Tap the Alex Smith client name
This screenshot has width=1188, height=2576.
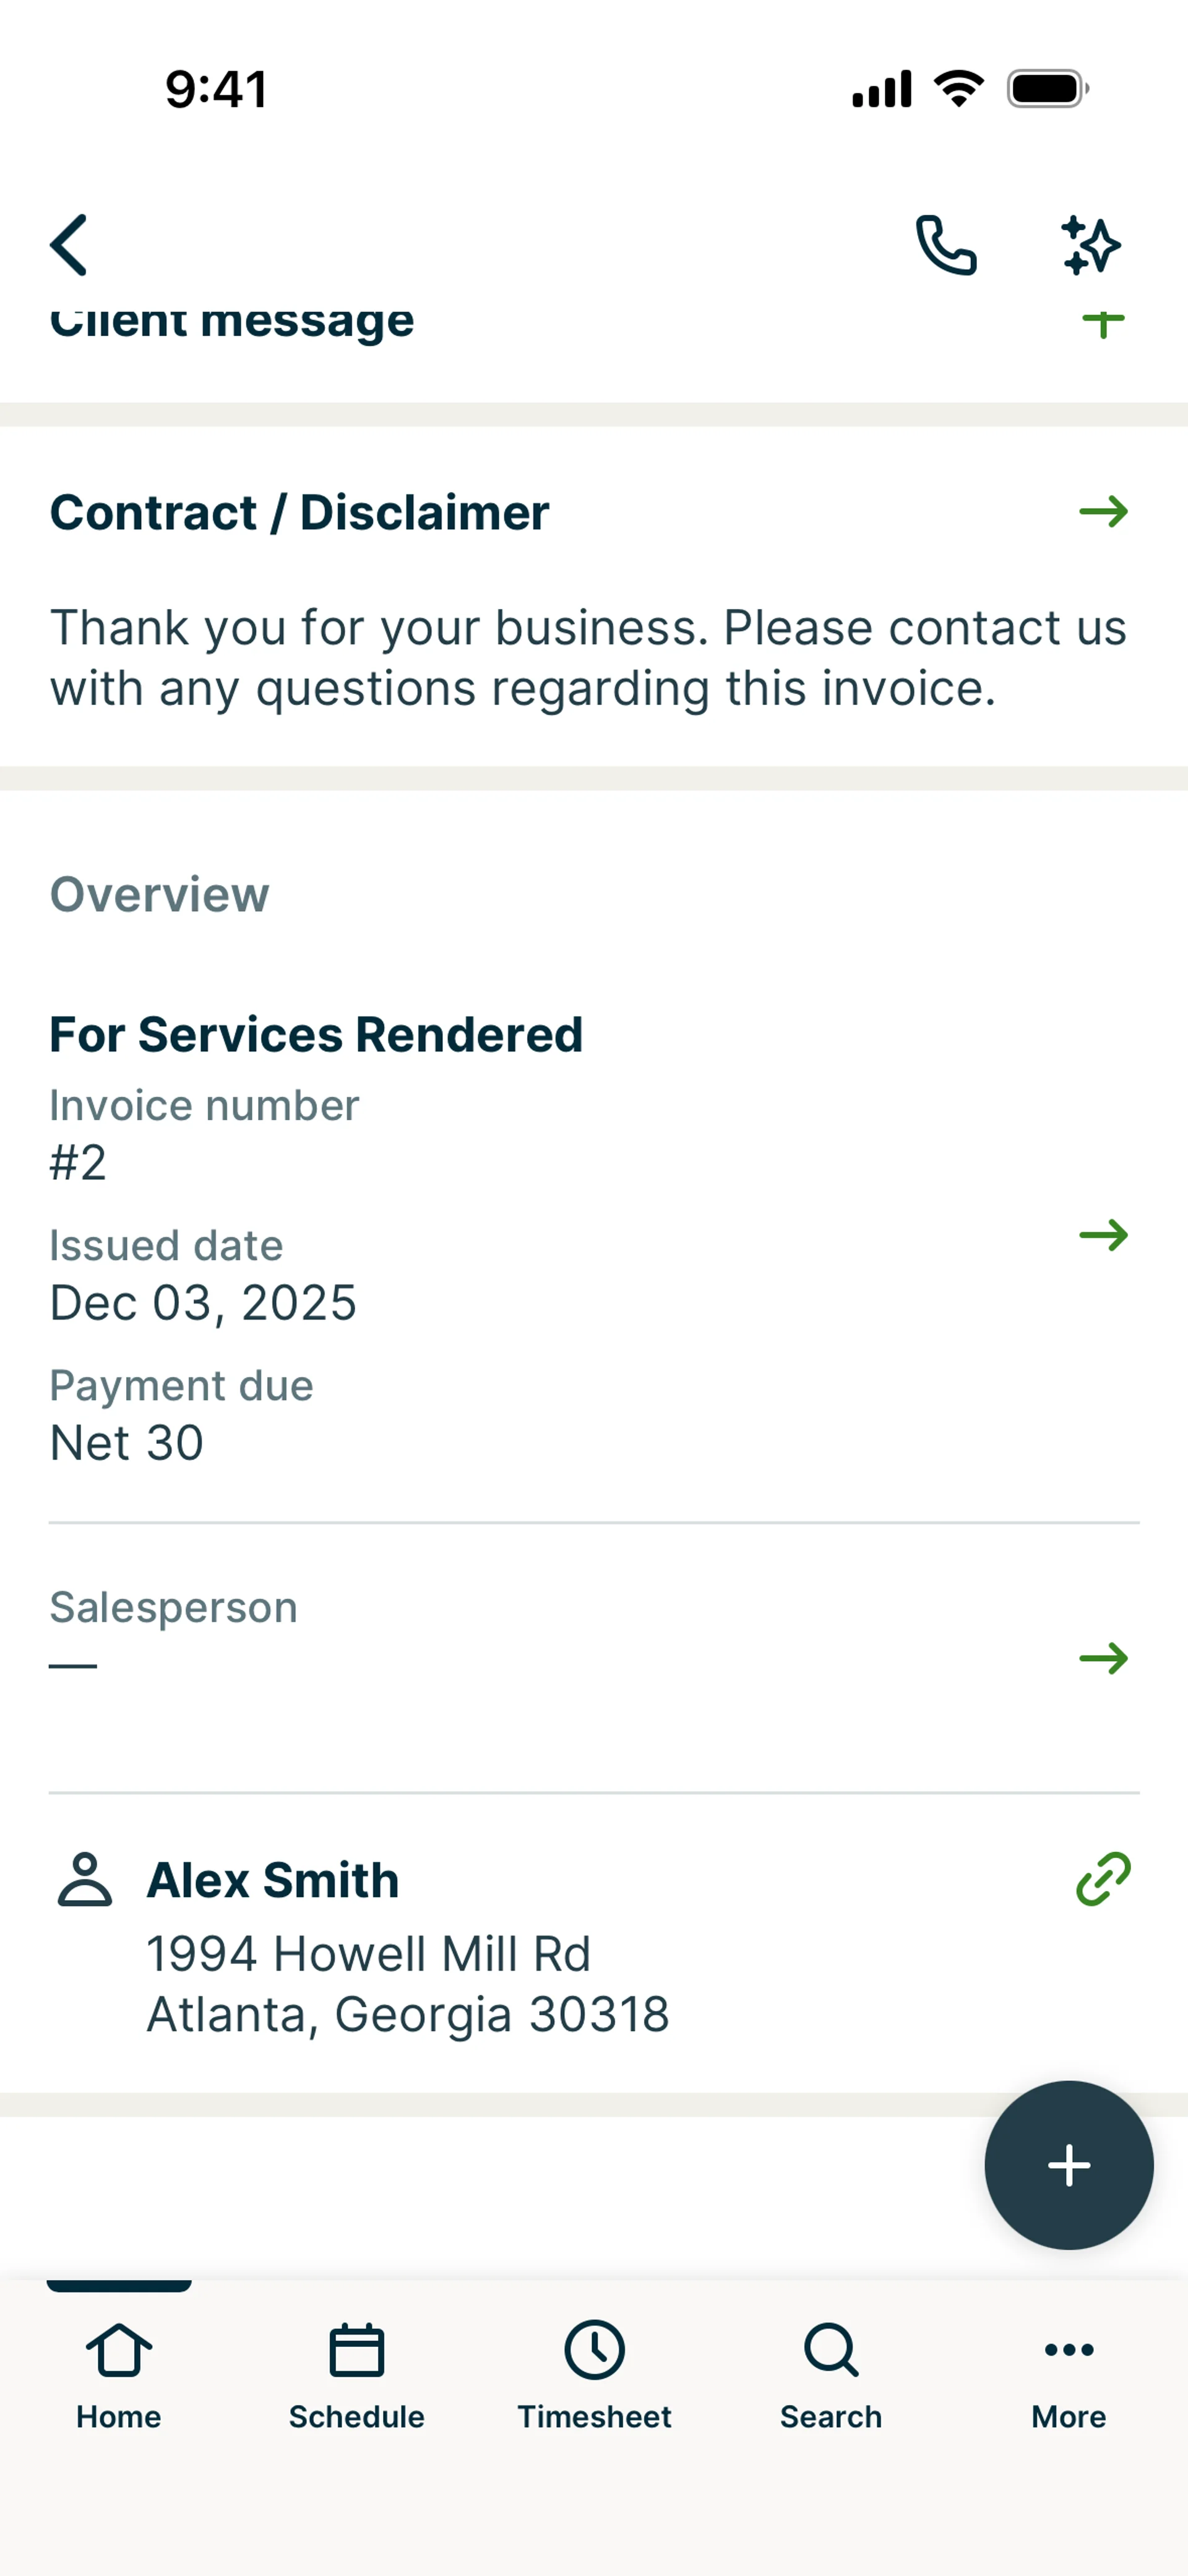pos(273,1880)
